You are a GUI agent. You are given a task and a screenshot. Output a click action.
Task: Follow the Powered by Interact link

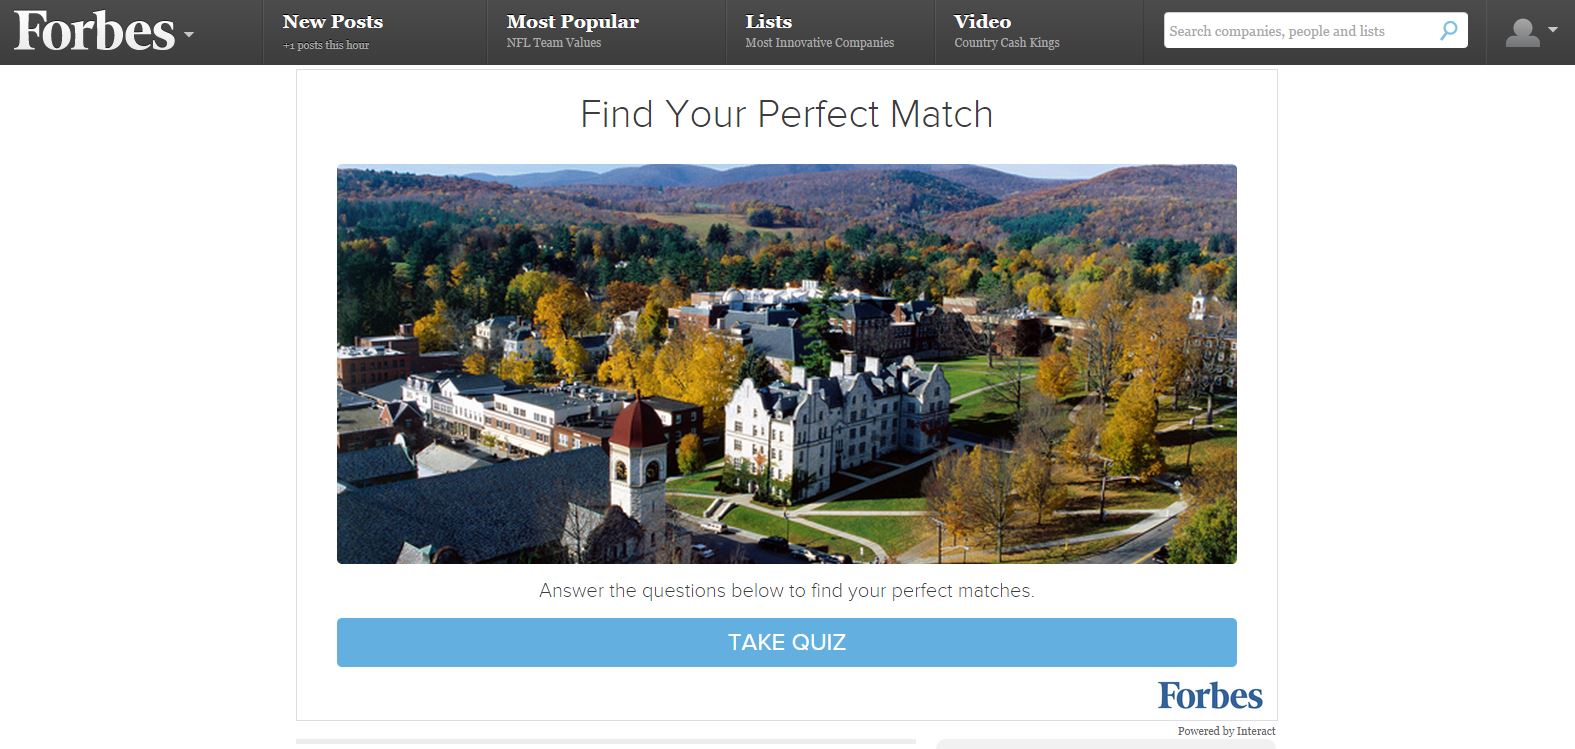click(1226, 731)
